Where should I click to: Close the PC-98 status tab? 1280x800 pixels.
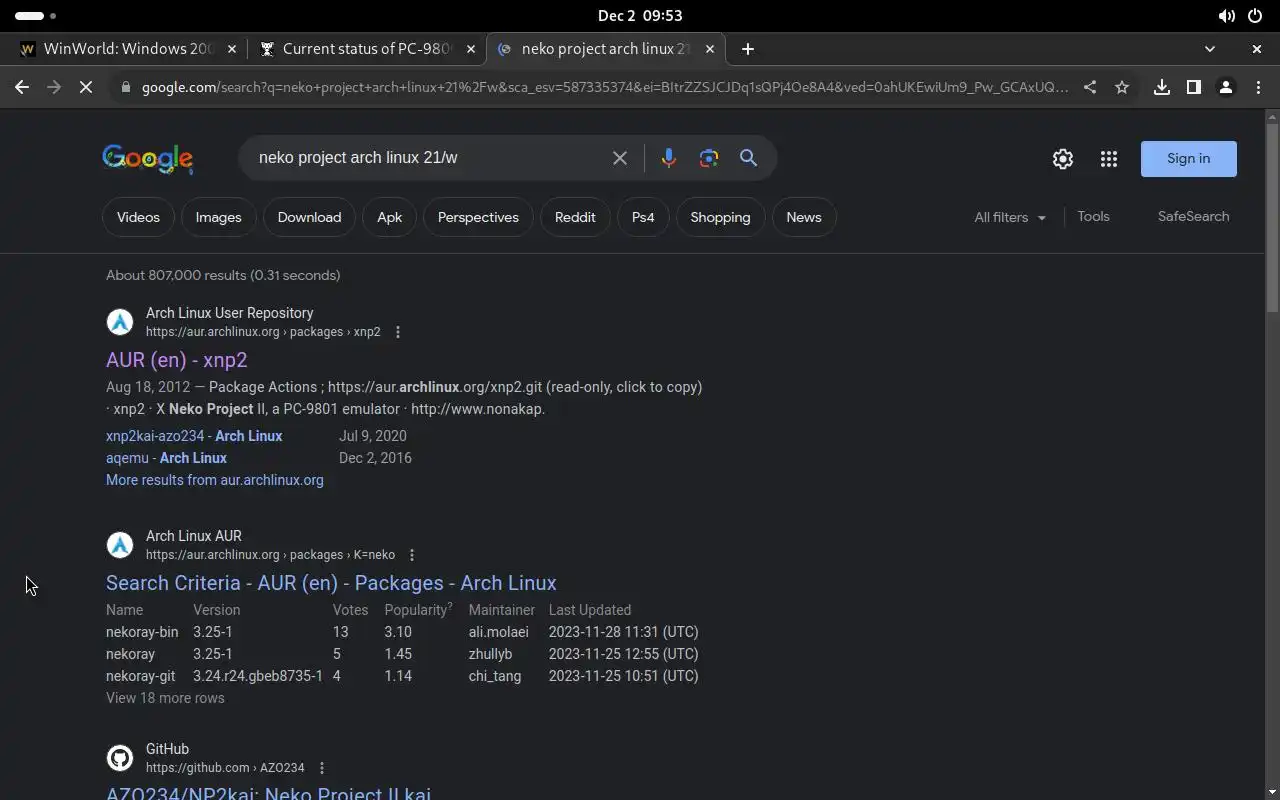pos(471,48)
